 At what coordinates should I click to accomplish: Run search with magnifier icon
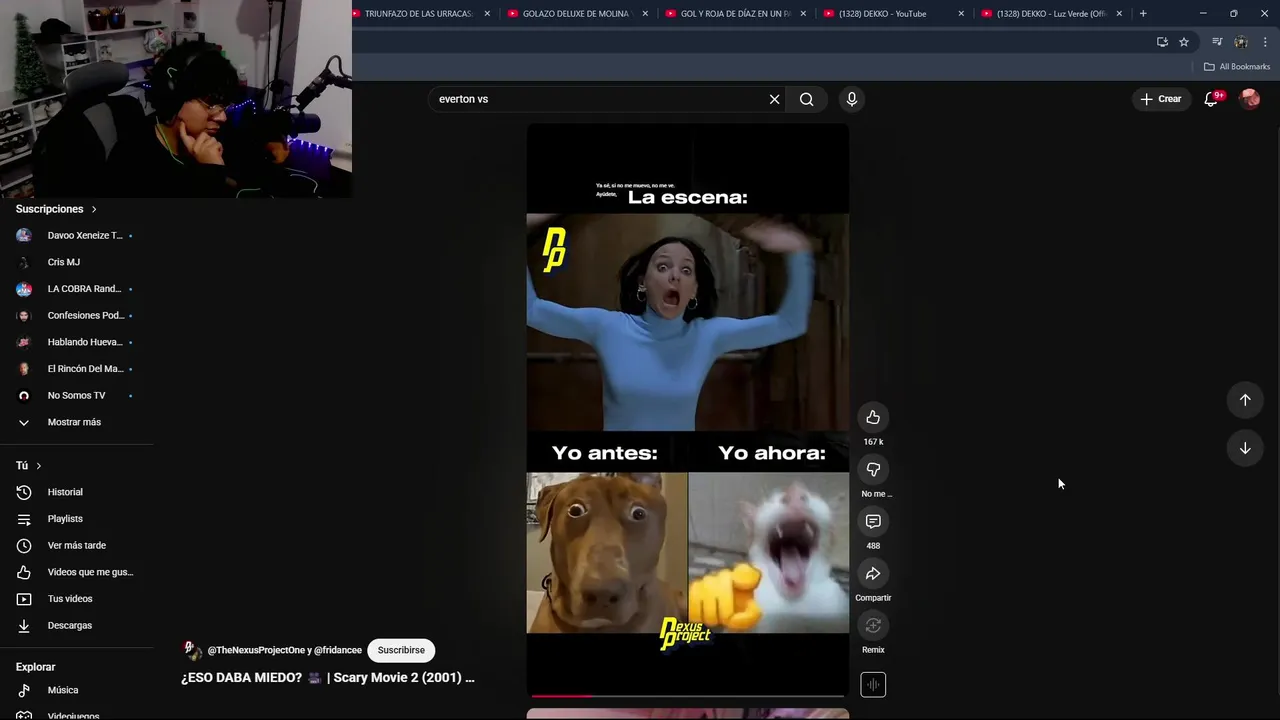(806, 99)
